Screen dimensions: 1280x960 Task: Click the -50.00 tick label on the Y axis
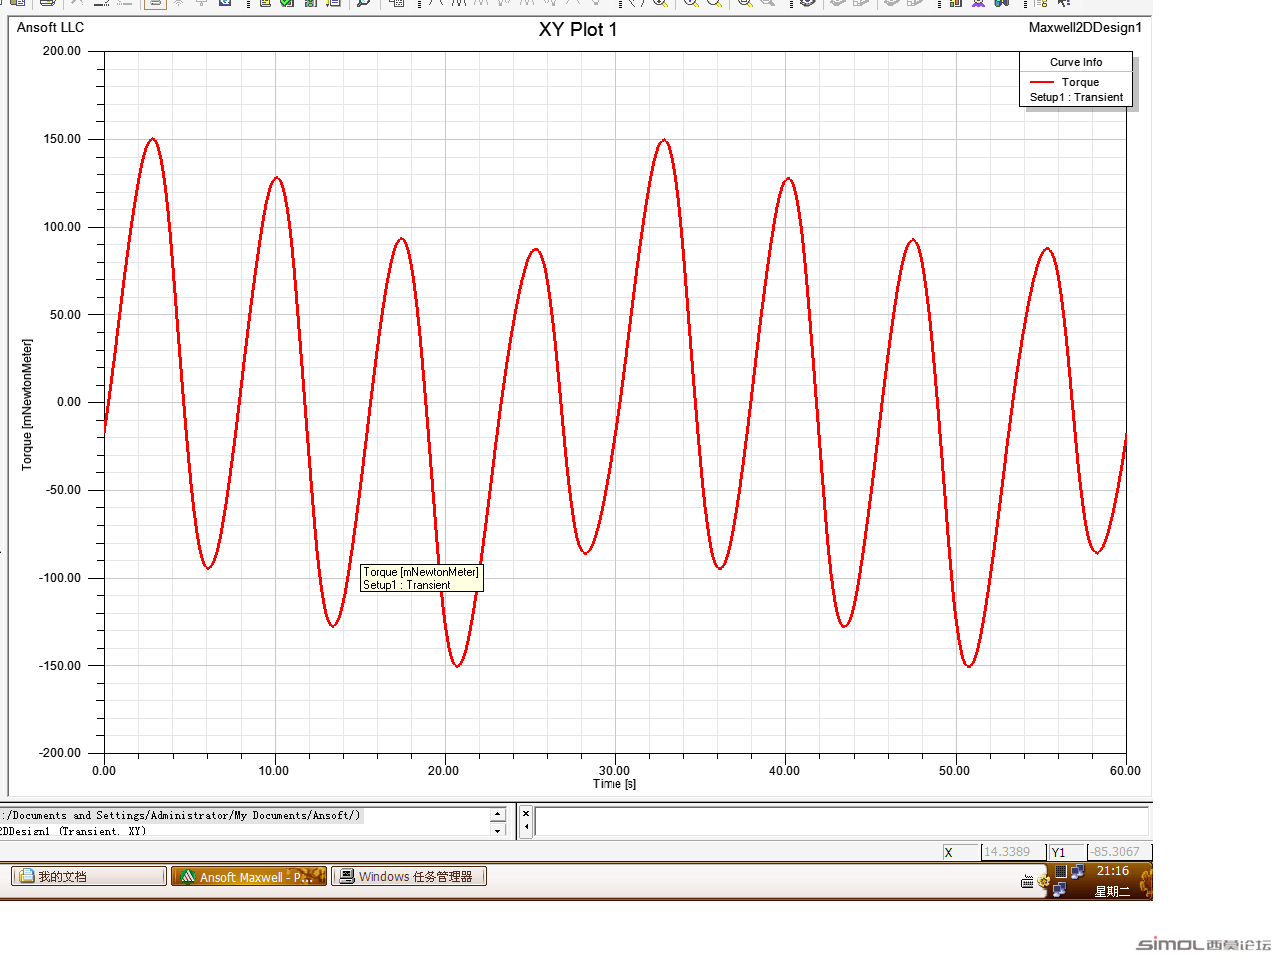tap(64, 490)
